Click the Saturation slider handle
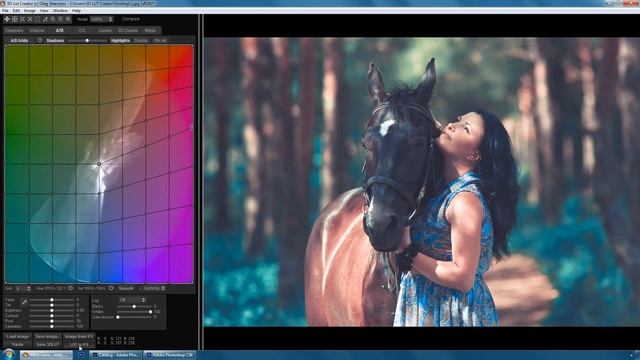The image size is (640, 360). (x=52, y=327)
